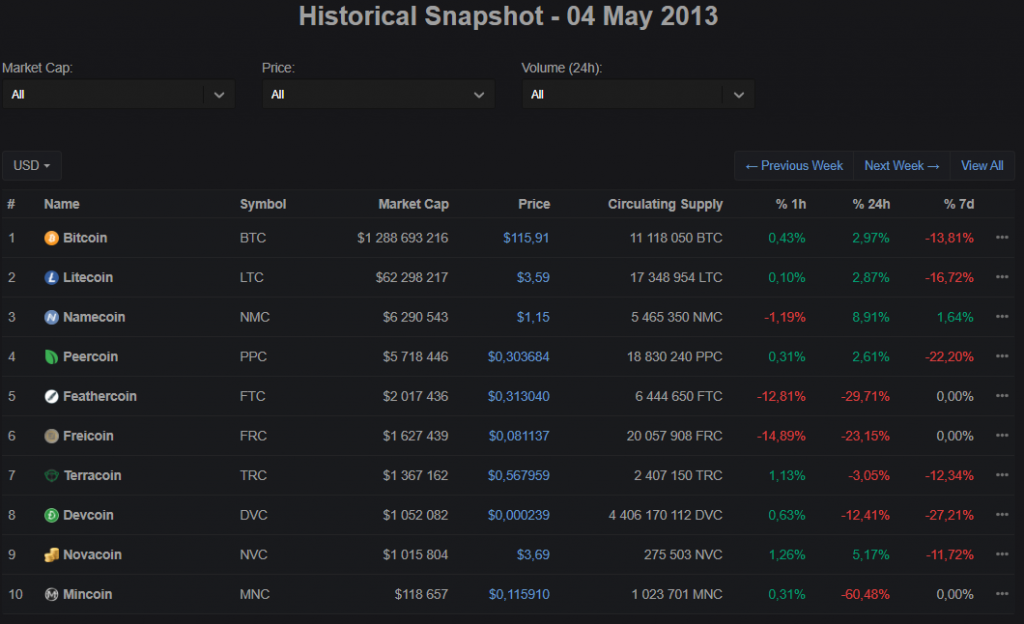The height and width of the screenshot is (624, 1024).
Task: Select the Freicoin coin icon
Action: (x=50, y=436)
